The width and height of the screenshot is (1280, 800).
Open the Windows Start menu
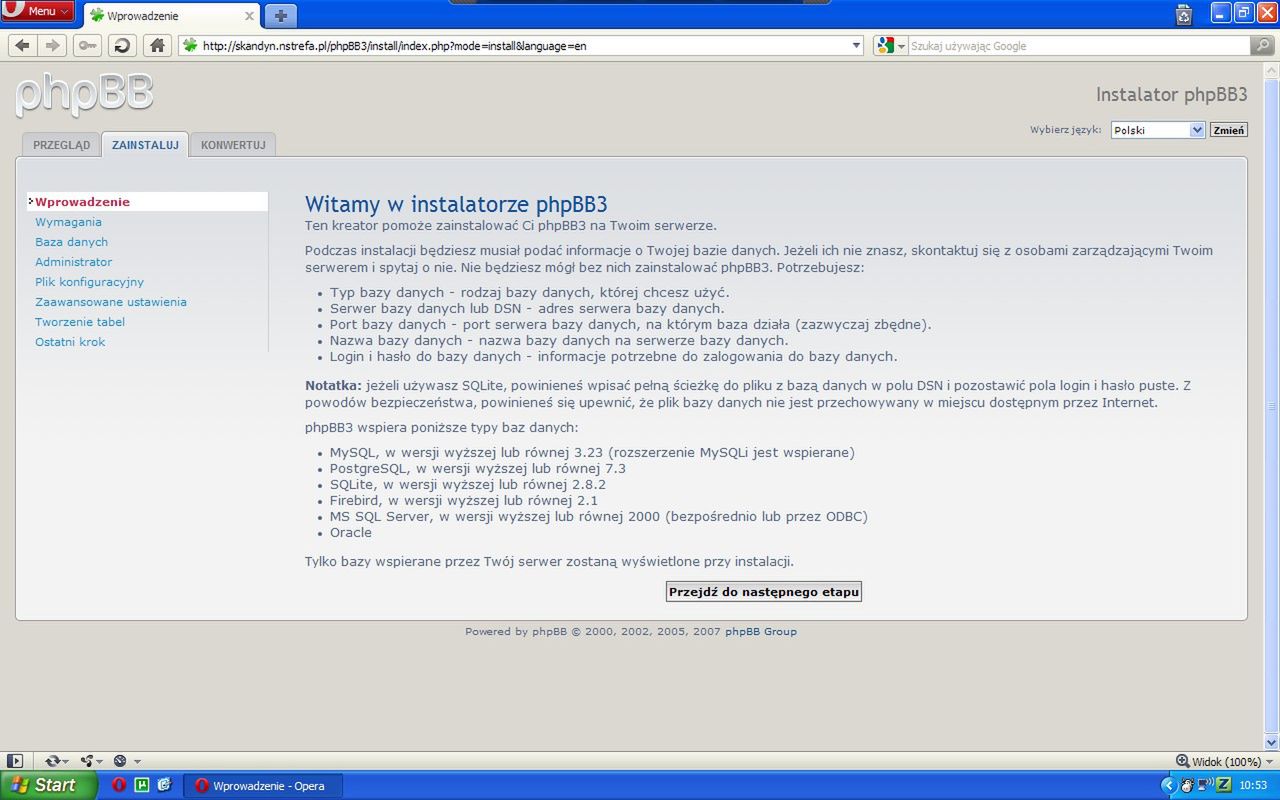(x=49, y=785)
